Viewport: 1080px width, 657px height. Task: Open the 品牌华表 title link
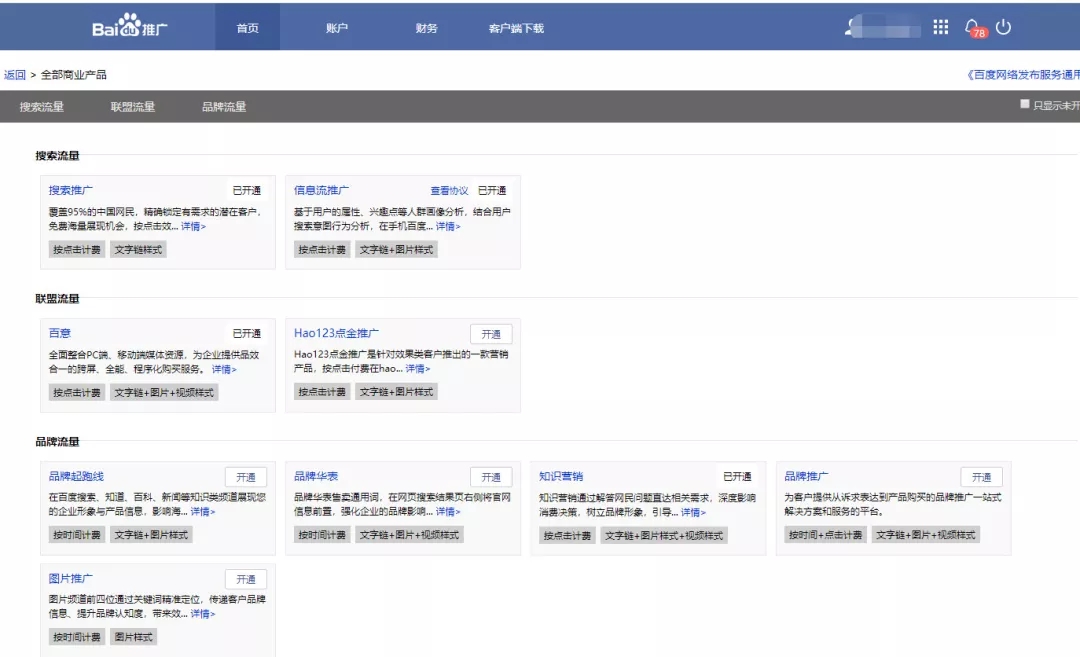pyautogui.click(x=315, y=476)
